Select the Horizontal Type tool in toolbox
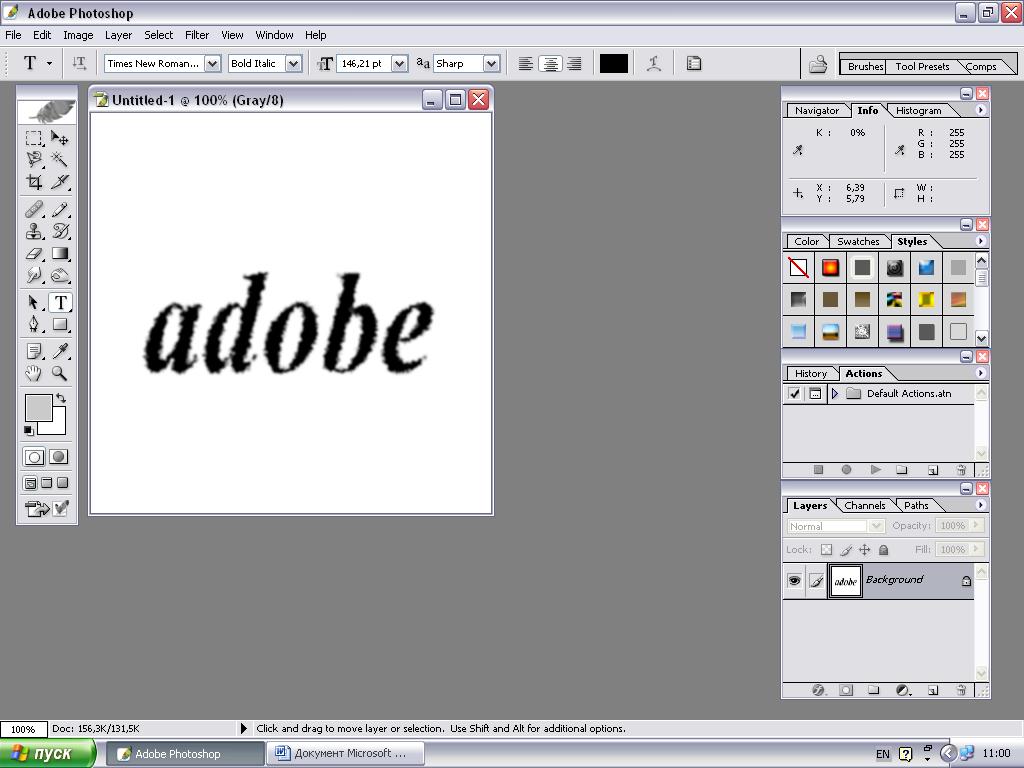The width and height of the screenshot is (1024, 768). [x=60, y=302]
